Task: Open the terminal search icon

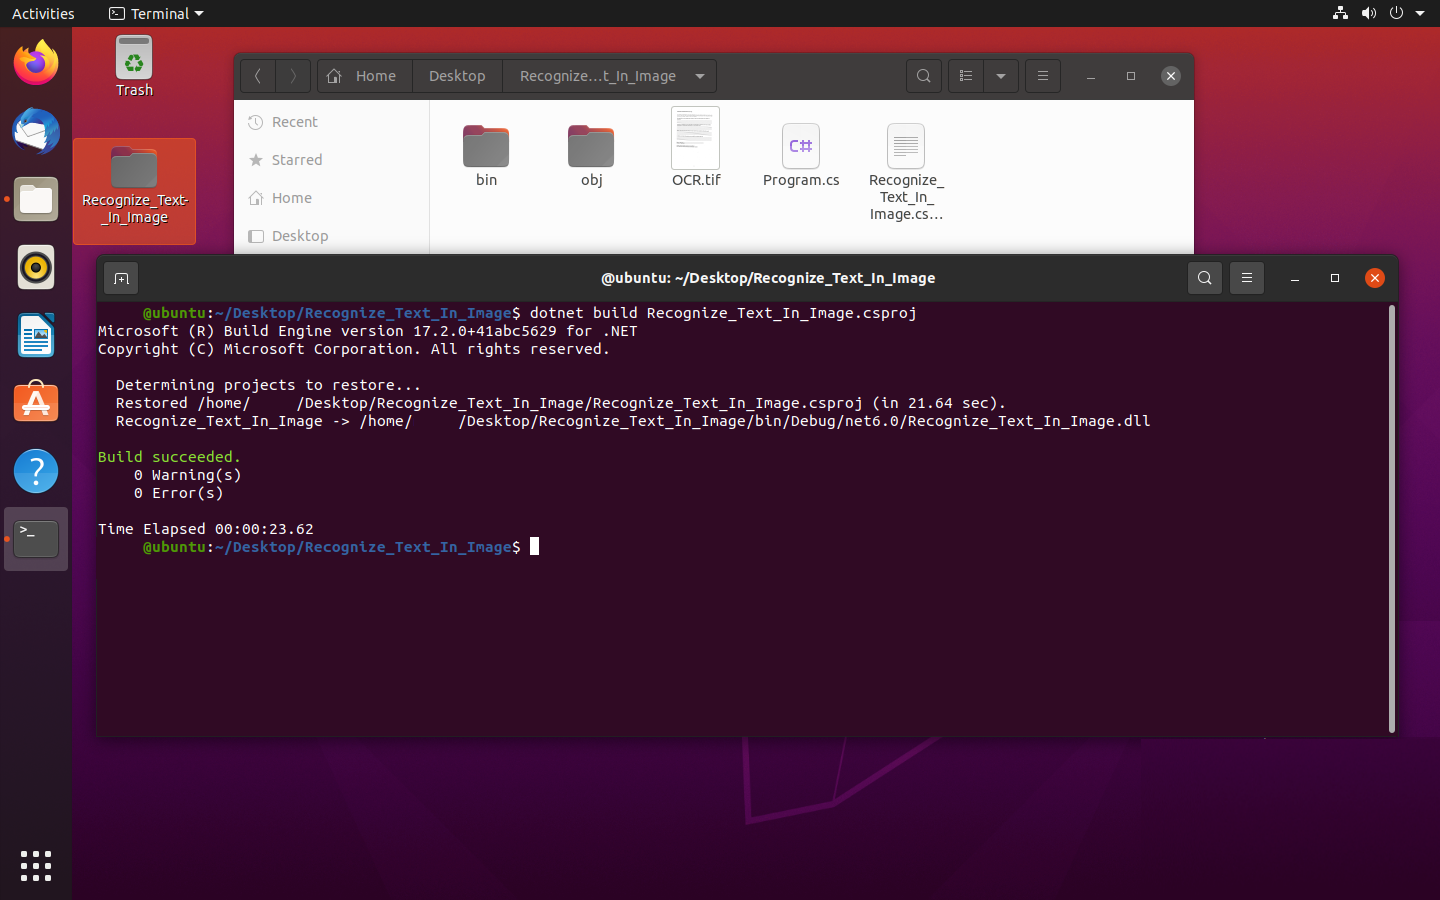Action: click(1204, 278)
